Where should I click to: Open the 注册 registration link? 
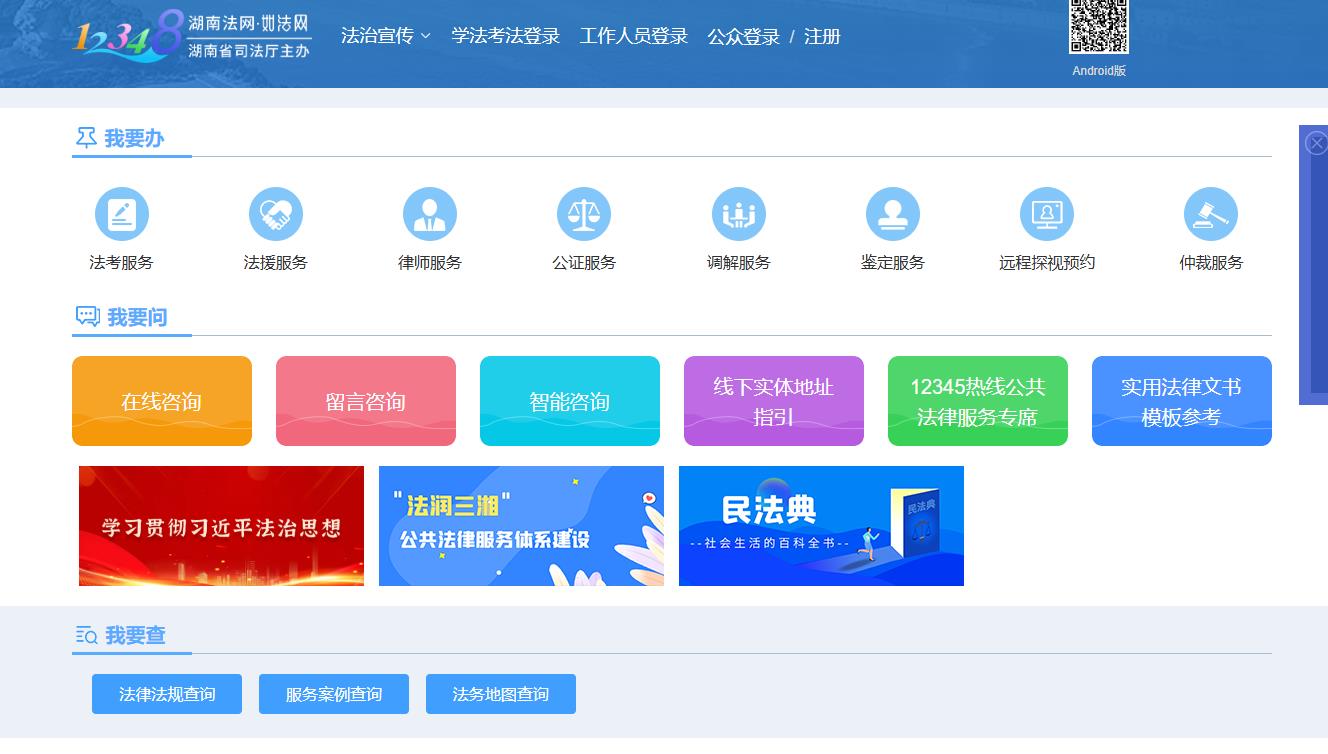[822, 37]
